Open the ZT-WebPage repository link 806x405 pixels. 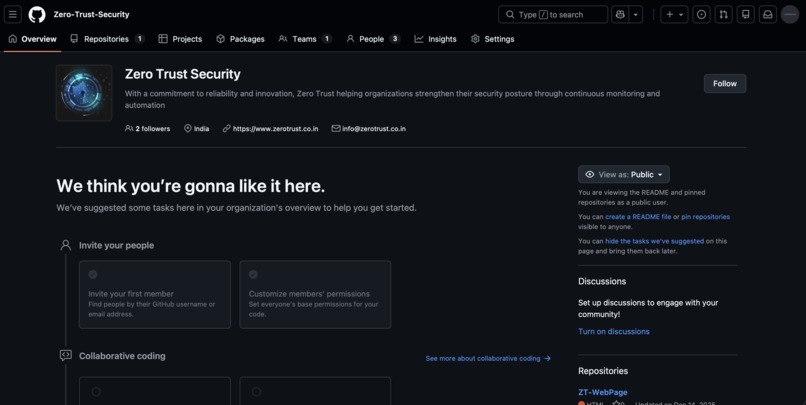(x=602, y=392)
